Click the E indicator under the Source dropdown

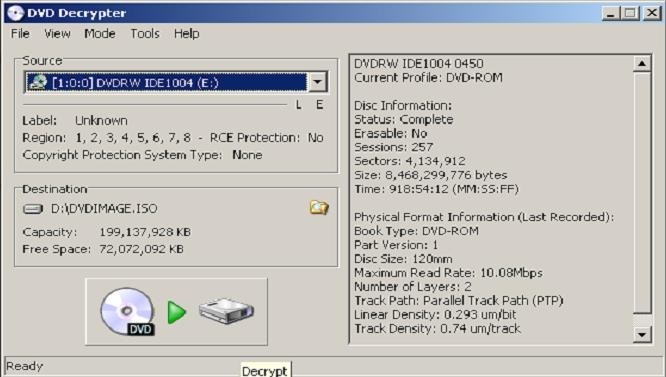tap(319, 105)
